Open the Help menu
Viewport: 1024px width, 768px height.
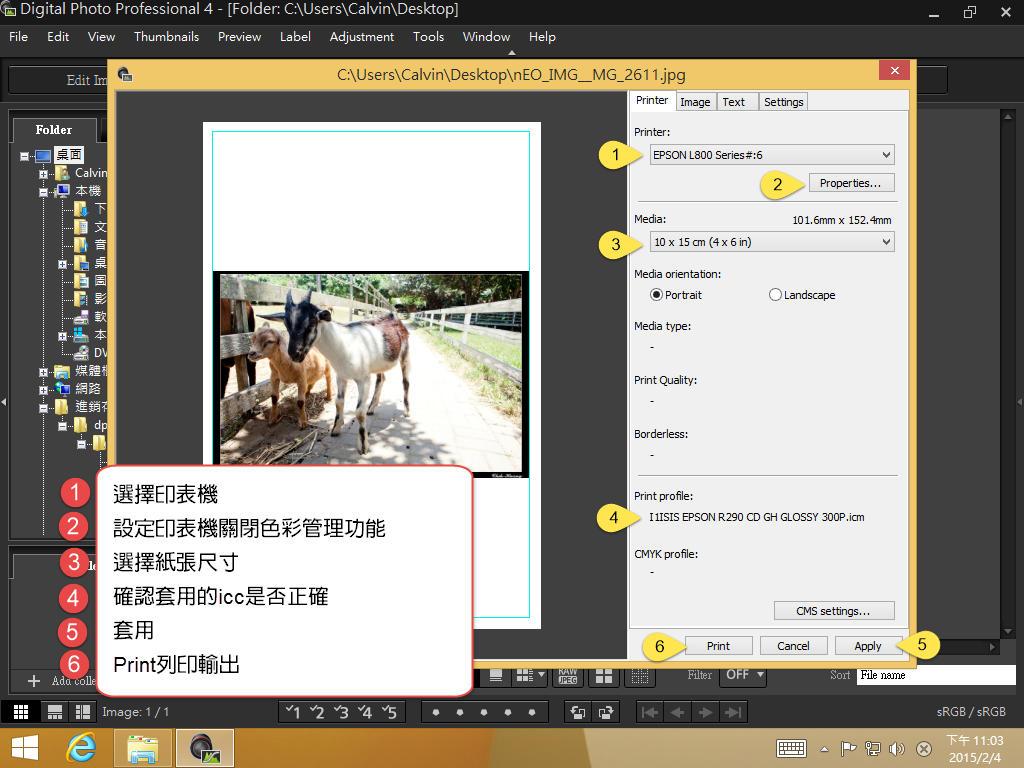pos(542,37)
